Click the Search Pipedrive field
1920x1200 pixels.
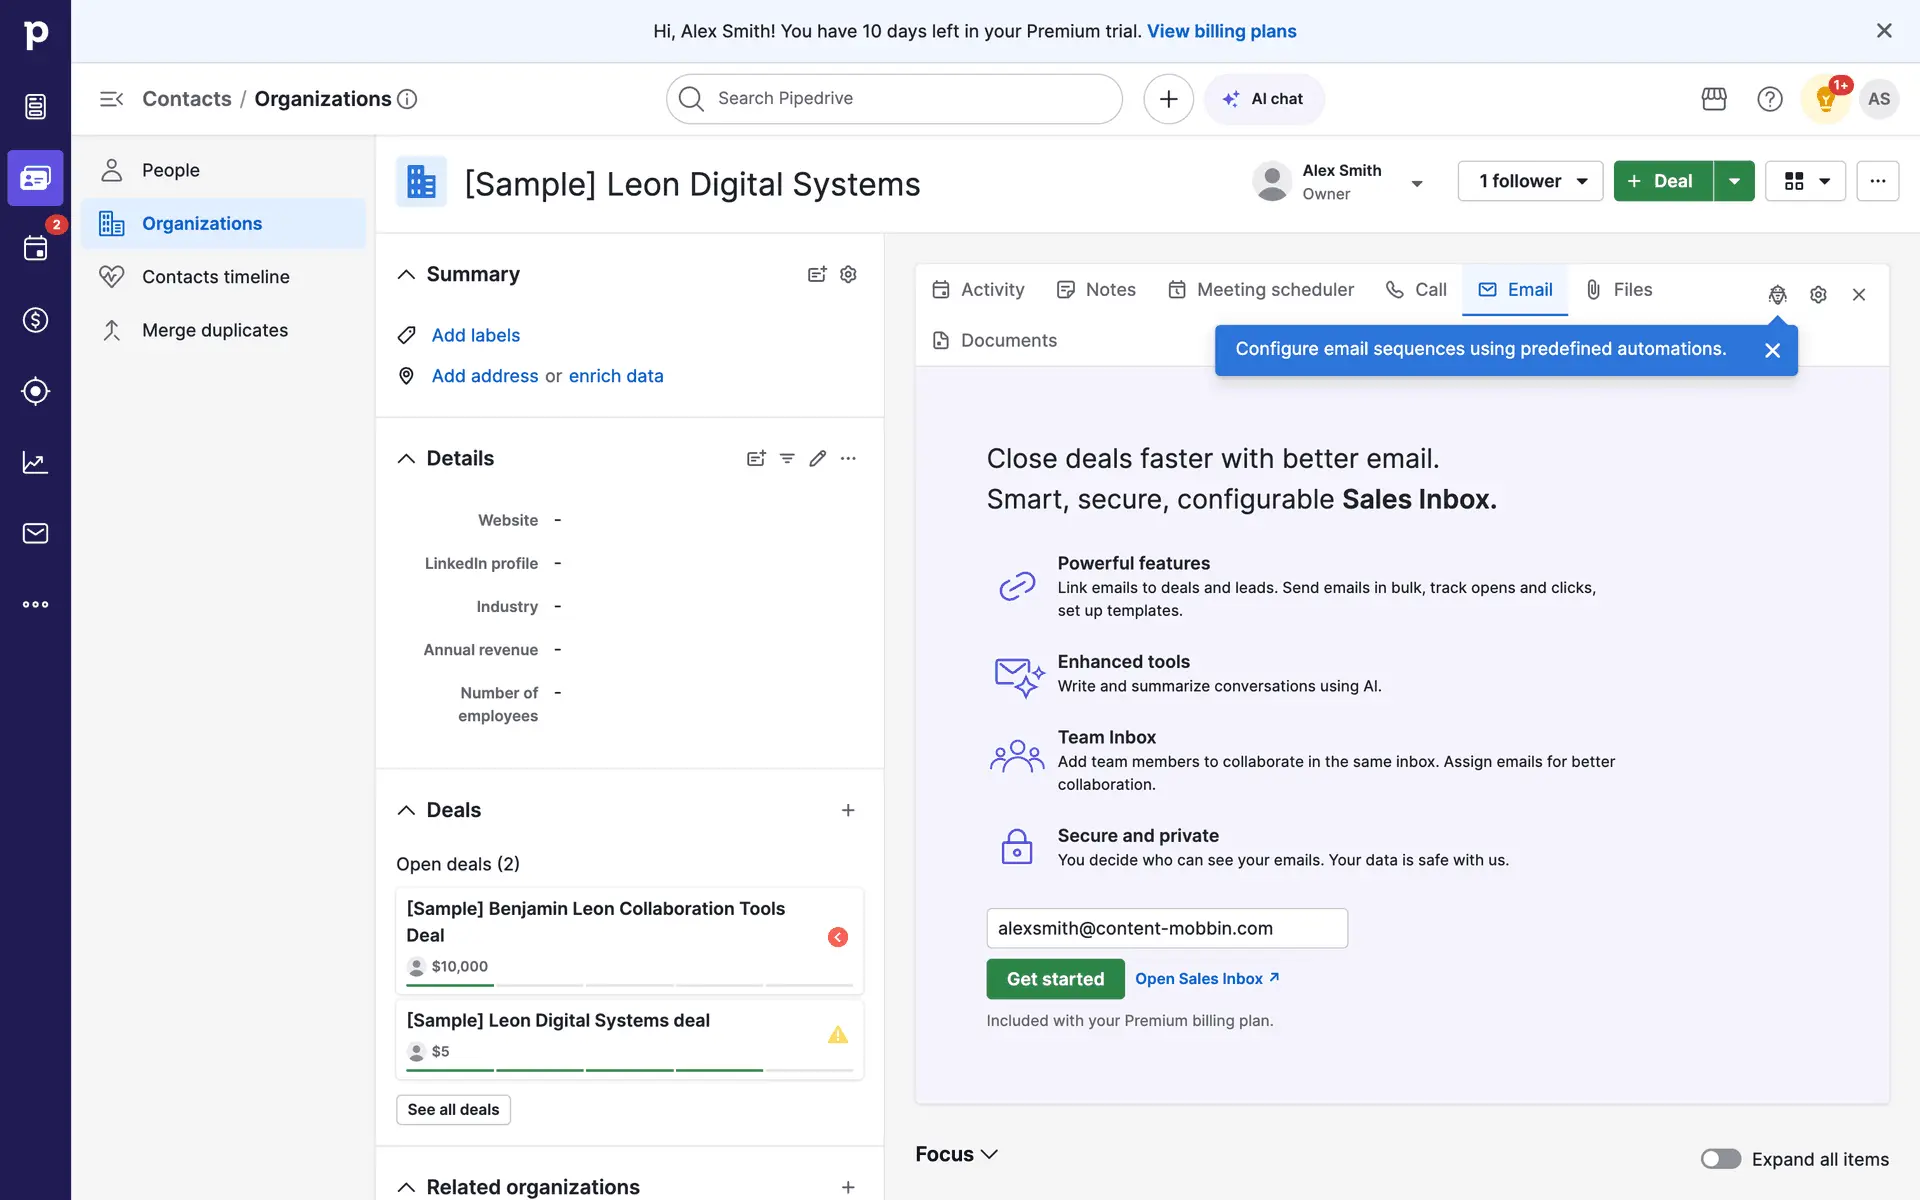[893, 99]
